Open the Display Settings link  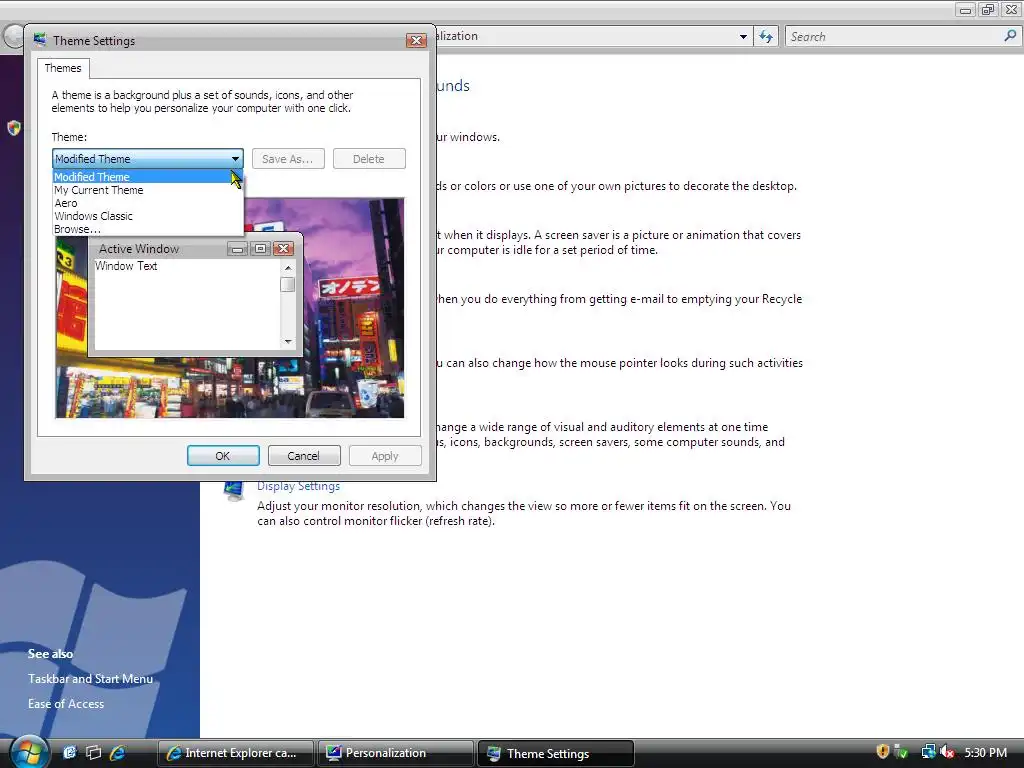(x=298, y=486)
